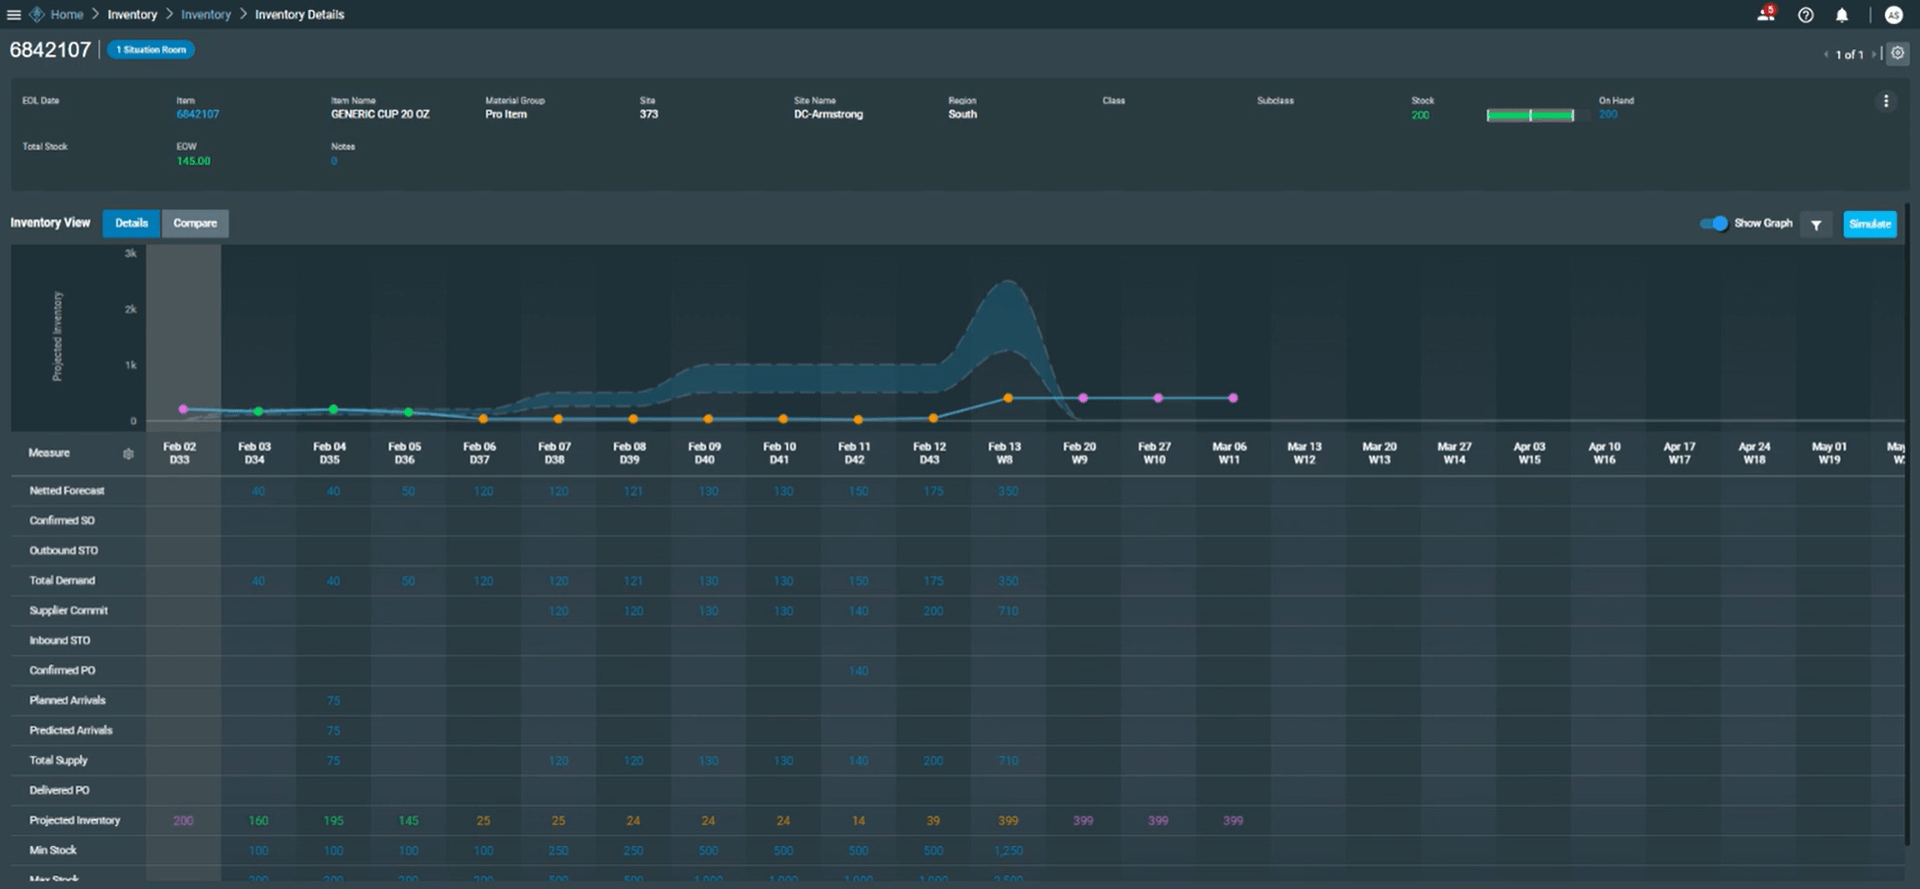Select the Inbound STO row label
This screenshot has width=1920, height=889.
[x=60, y=641]
